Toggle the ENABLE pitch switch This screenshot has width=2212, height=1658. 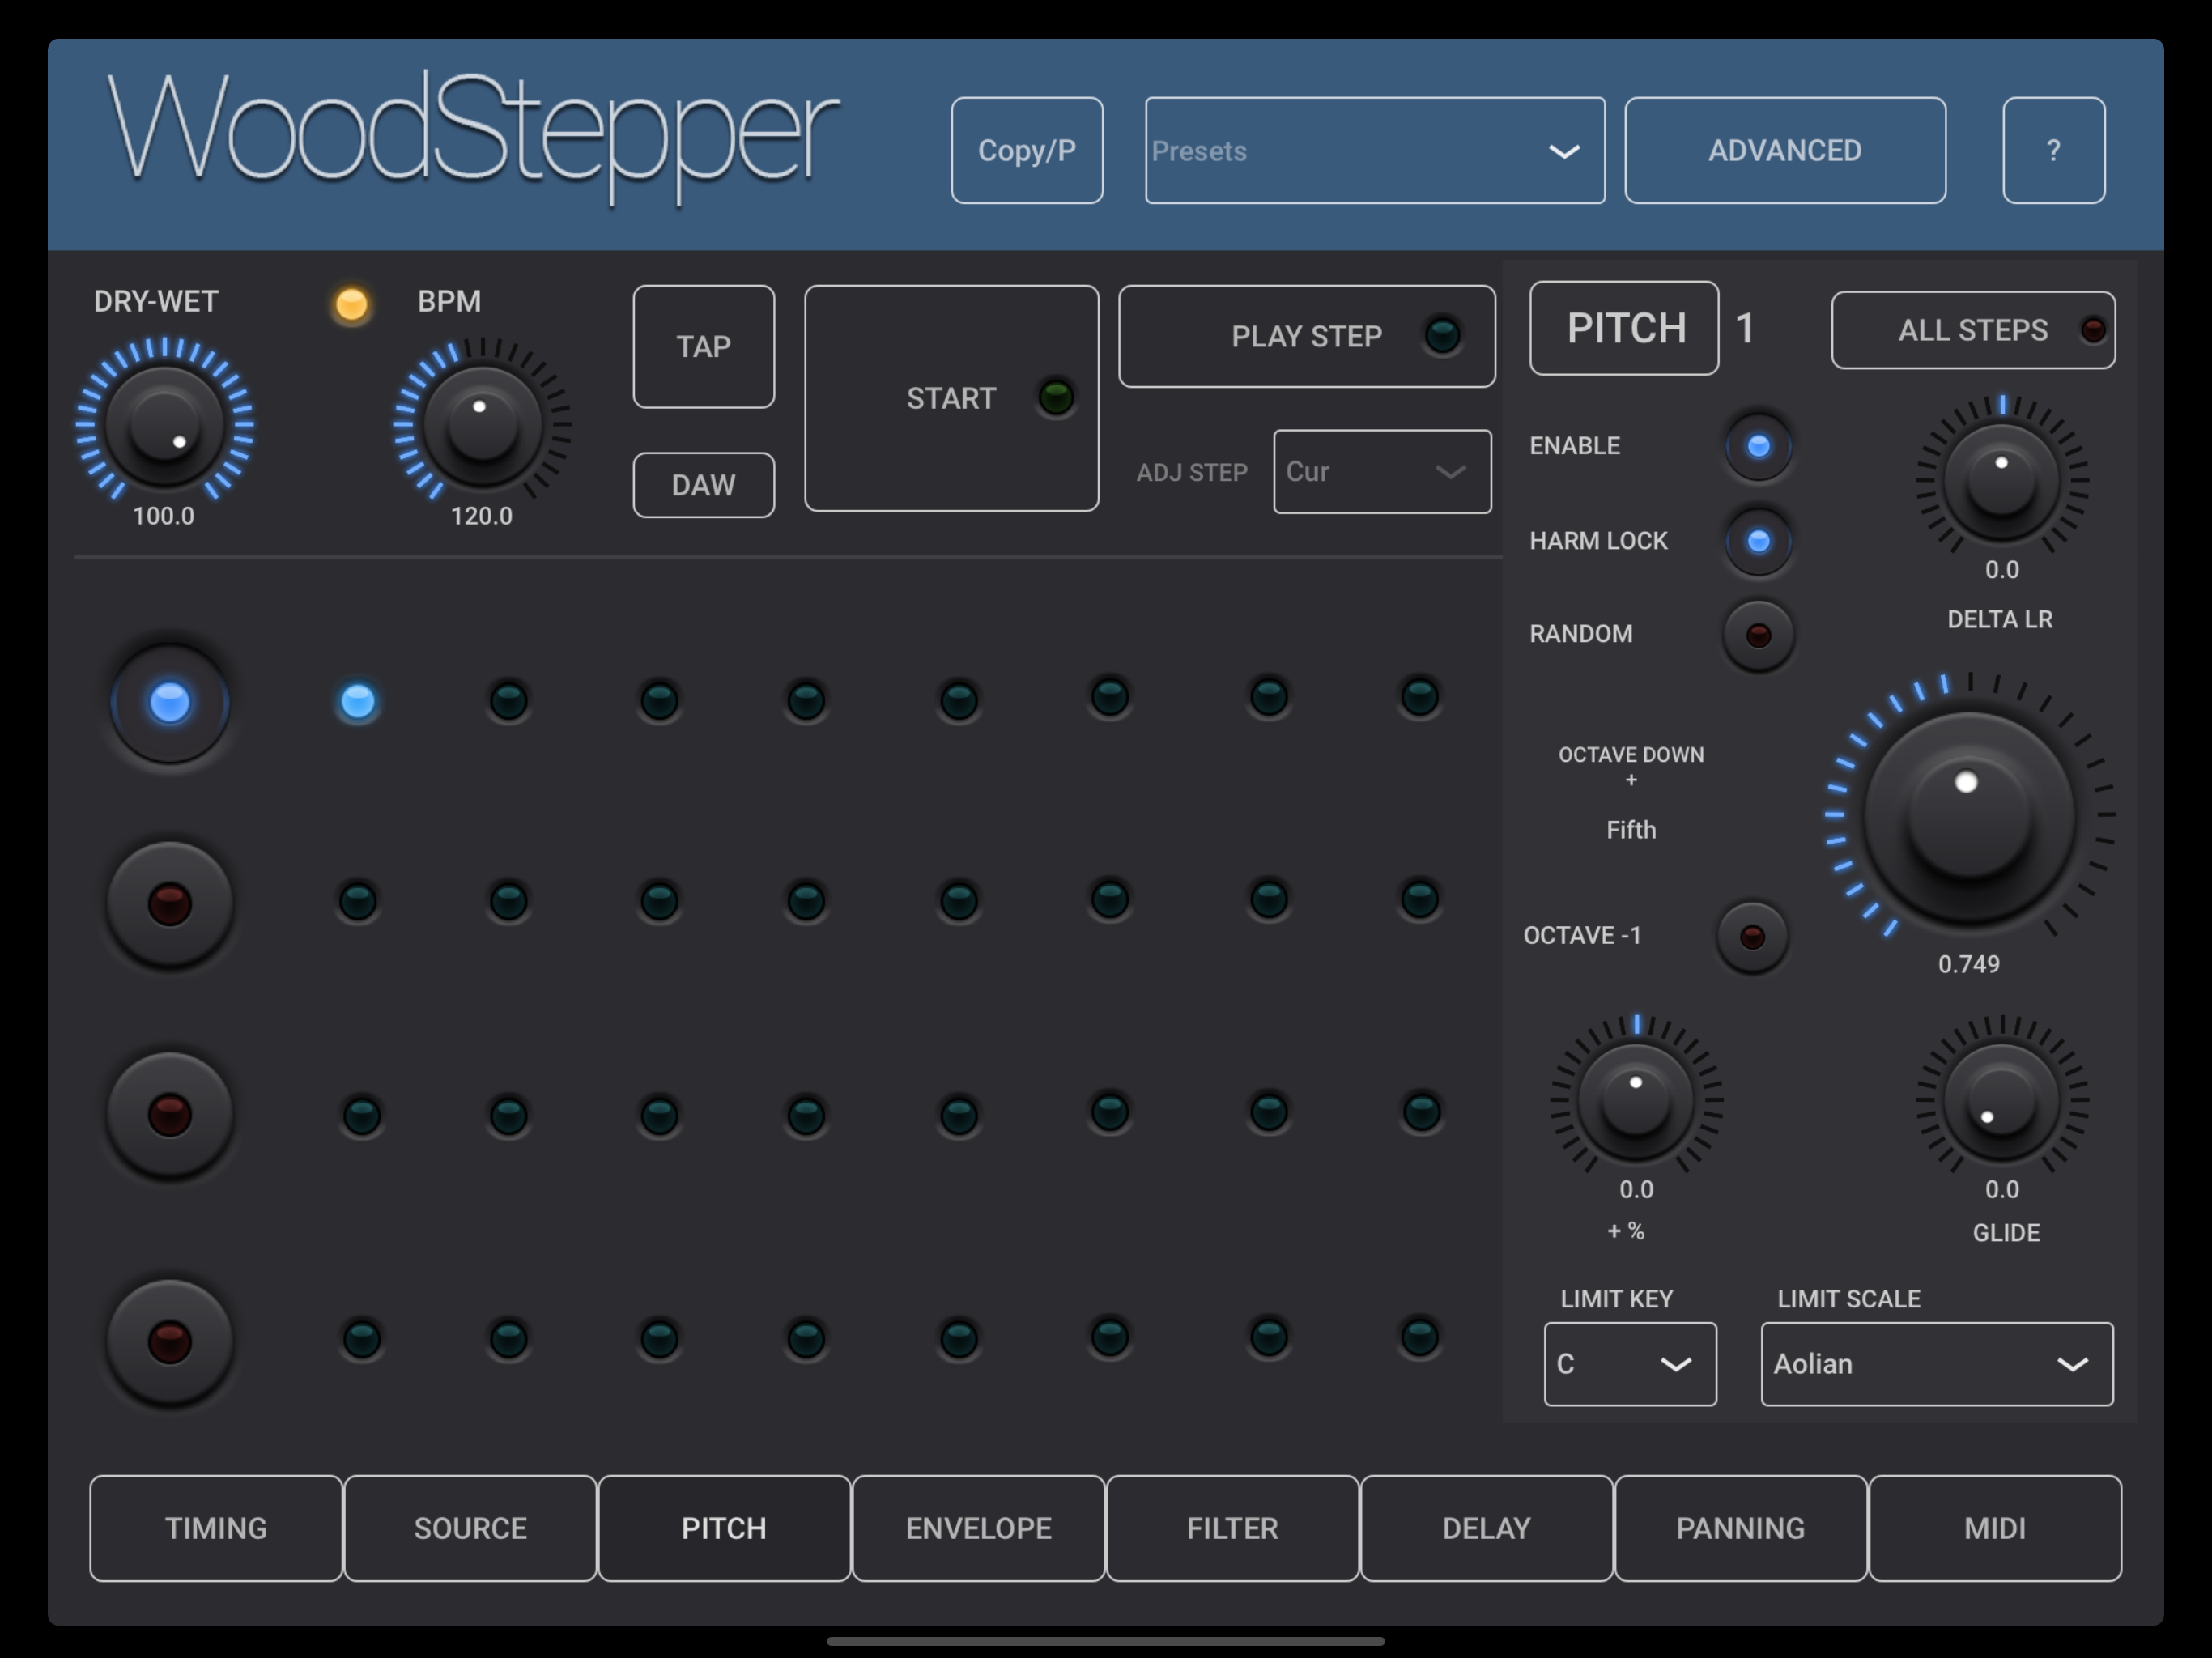(x=1758, y=446)
